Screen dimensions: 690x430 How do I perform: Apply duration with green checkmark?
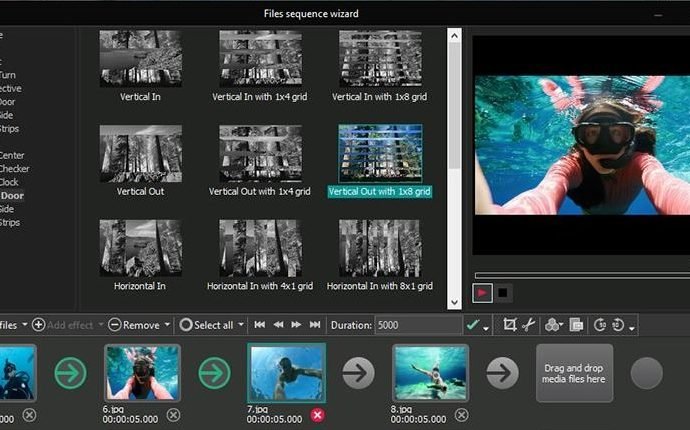(x=473, y=325)
